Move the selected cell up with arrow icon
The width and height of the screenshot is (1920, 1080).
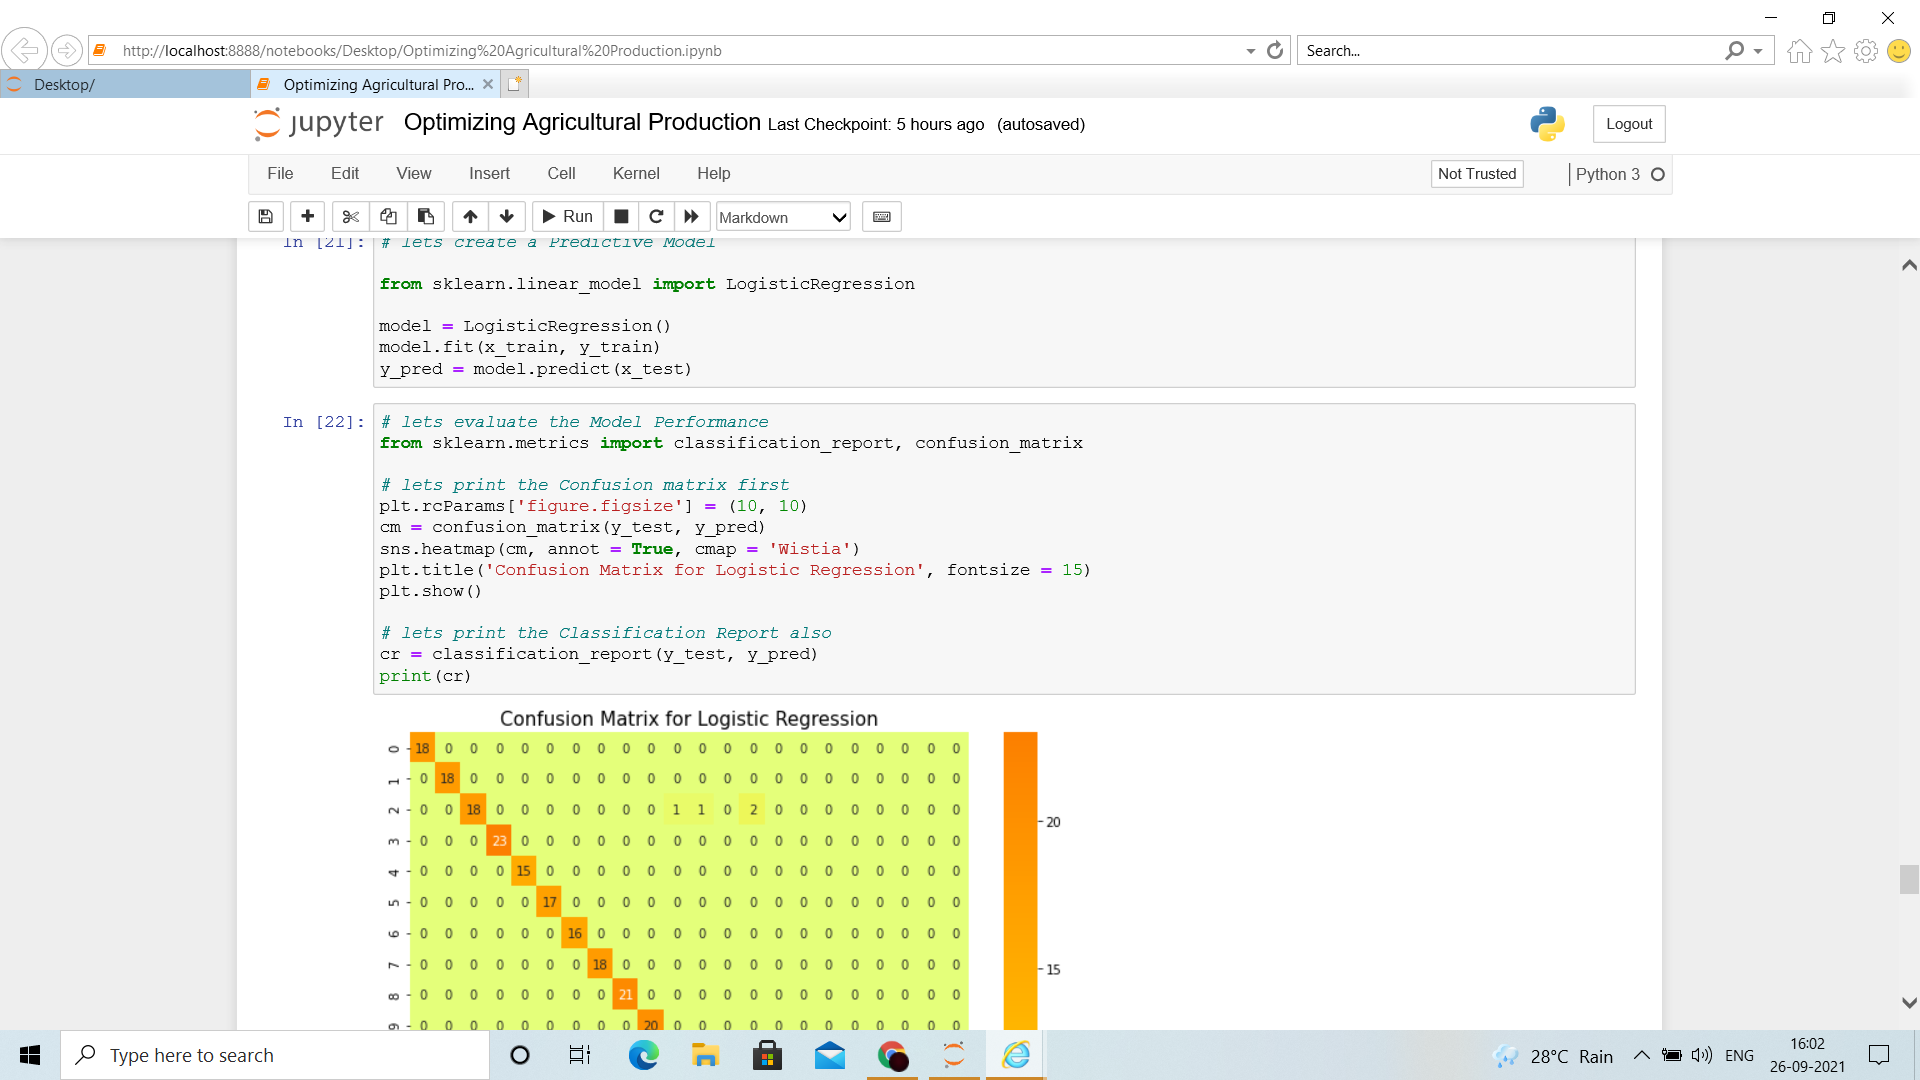click(x=470, y=216)
